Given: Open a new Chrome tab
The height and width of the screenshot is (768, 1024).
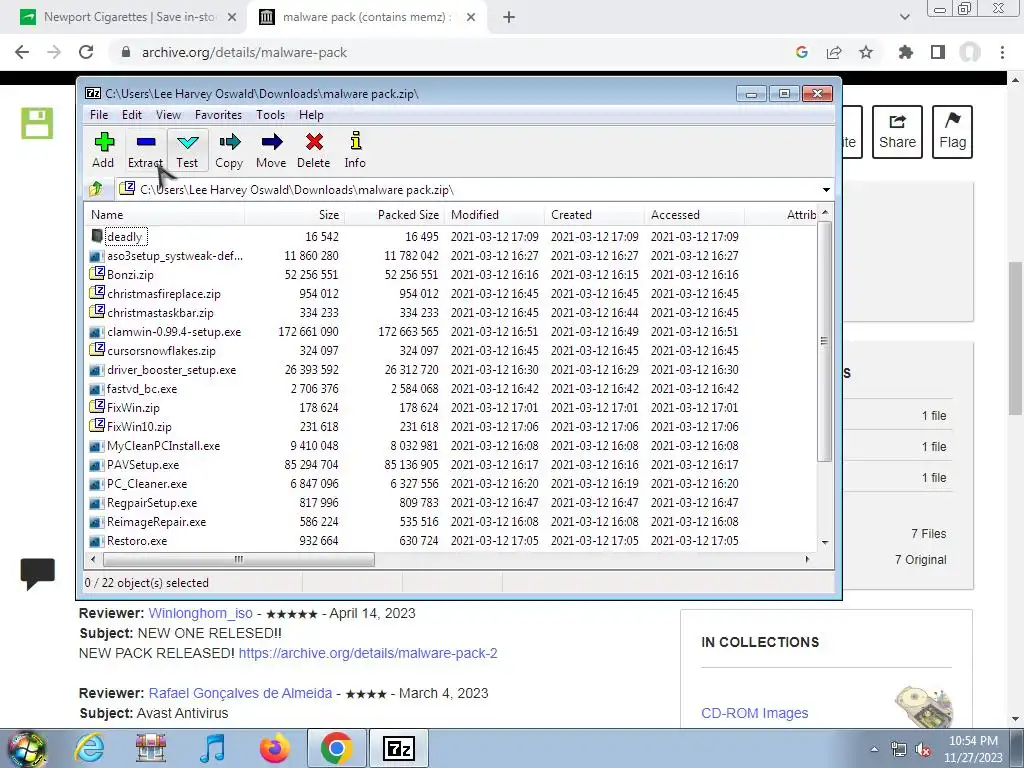Looking at the screenshot, I should (x=509, y=17).
